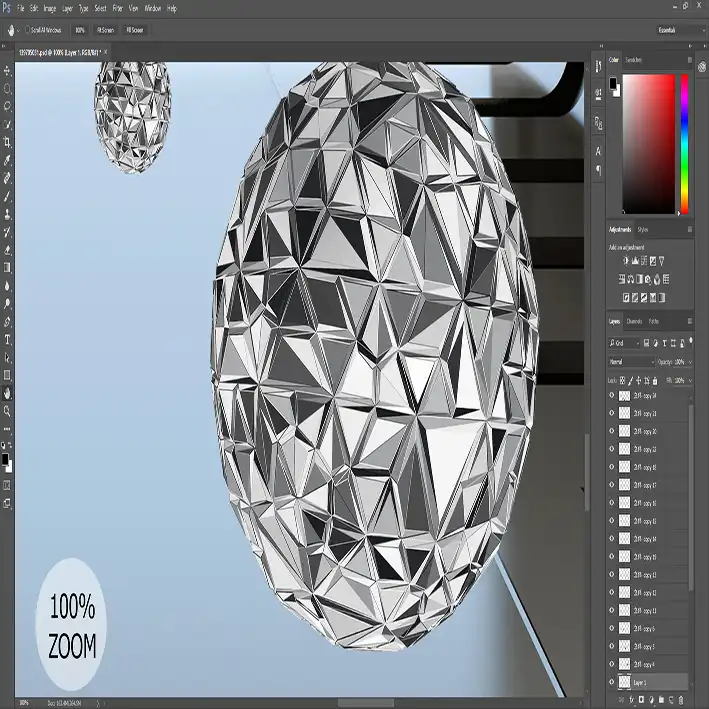The height and width of the screenshot is (709, 709).
Task: Select the Zoom tool in toolbar
Action: click(x=8, y=410)
